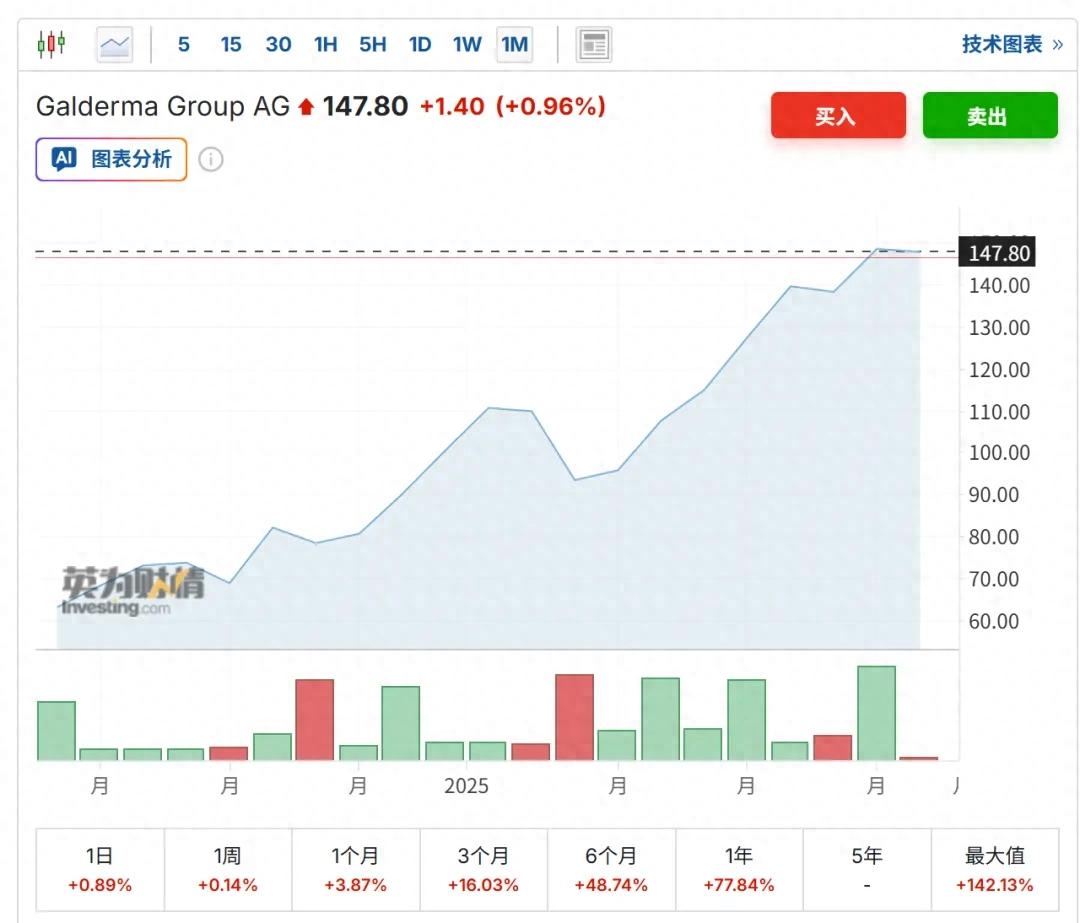This screenshot has width=1080, height=923.
Task: Click the AI chart analysis (图表分析) icon
Action: click(x=110, y=158)
